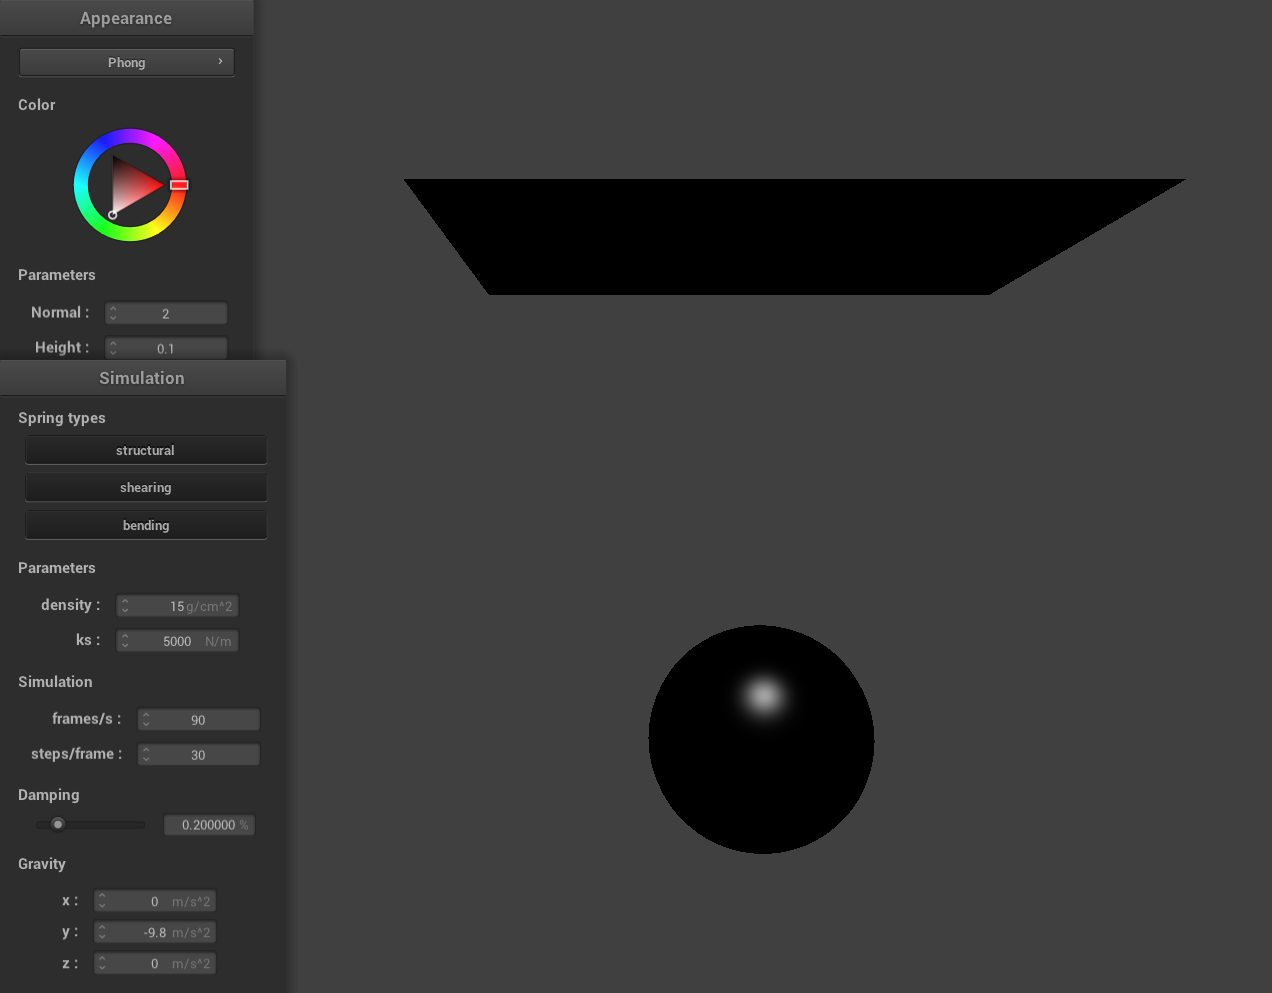
Task: Click the Height value stepper arrows
Action: click(113, 348)
